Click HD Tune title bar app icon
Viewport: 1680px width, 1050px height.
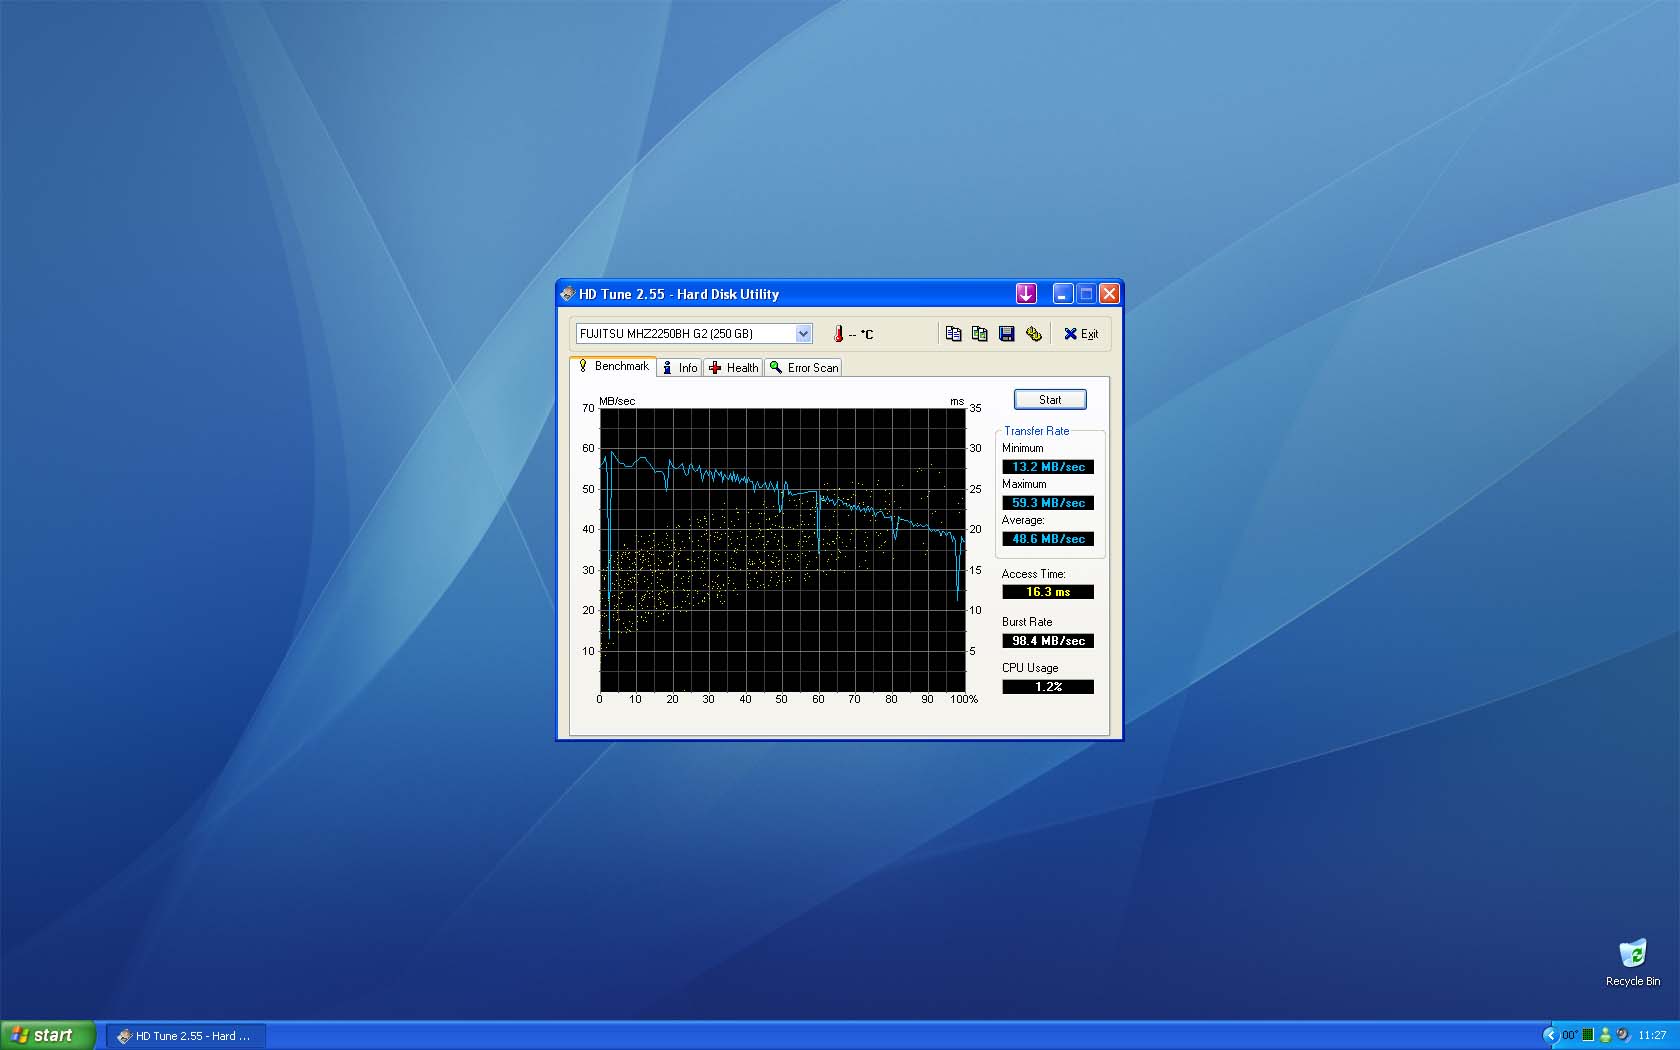(567, 294)
